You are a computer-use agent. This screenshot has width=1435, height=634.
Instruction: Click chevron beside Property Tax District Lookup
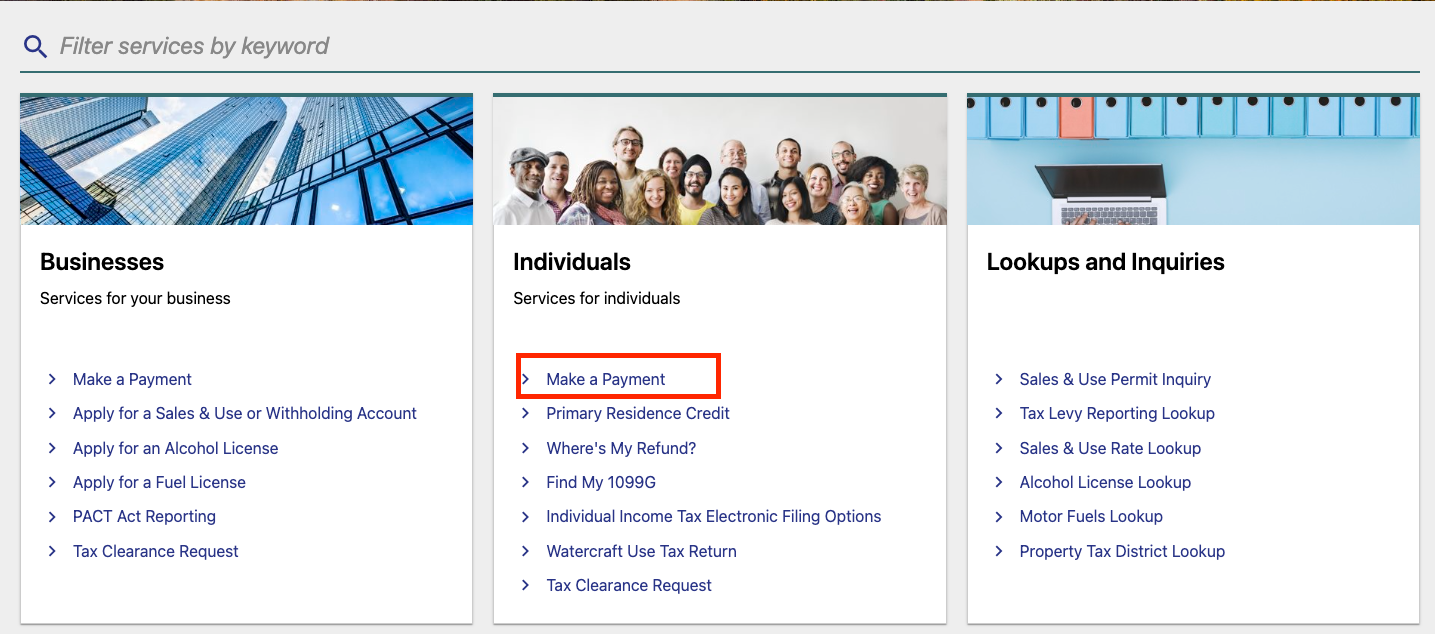998,551
